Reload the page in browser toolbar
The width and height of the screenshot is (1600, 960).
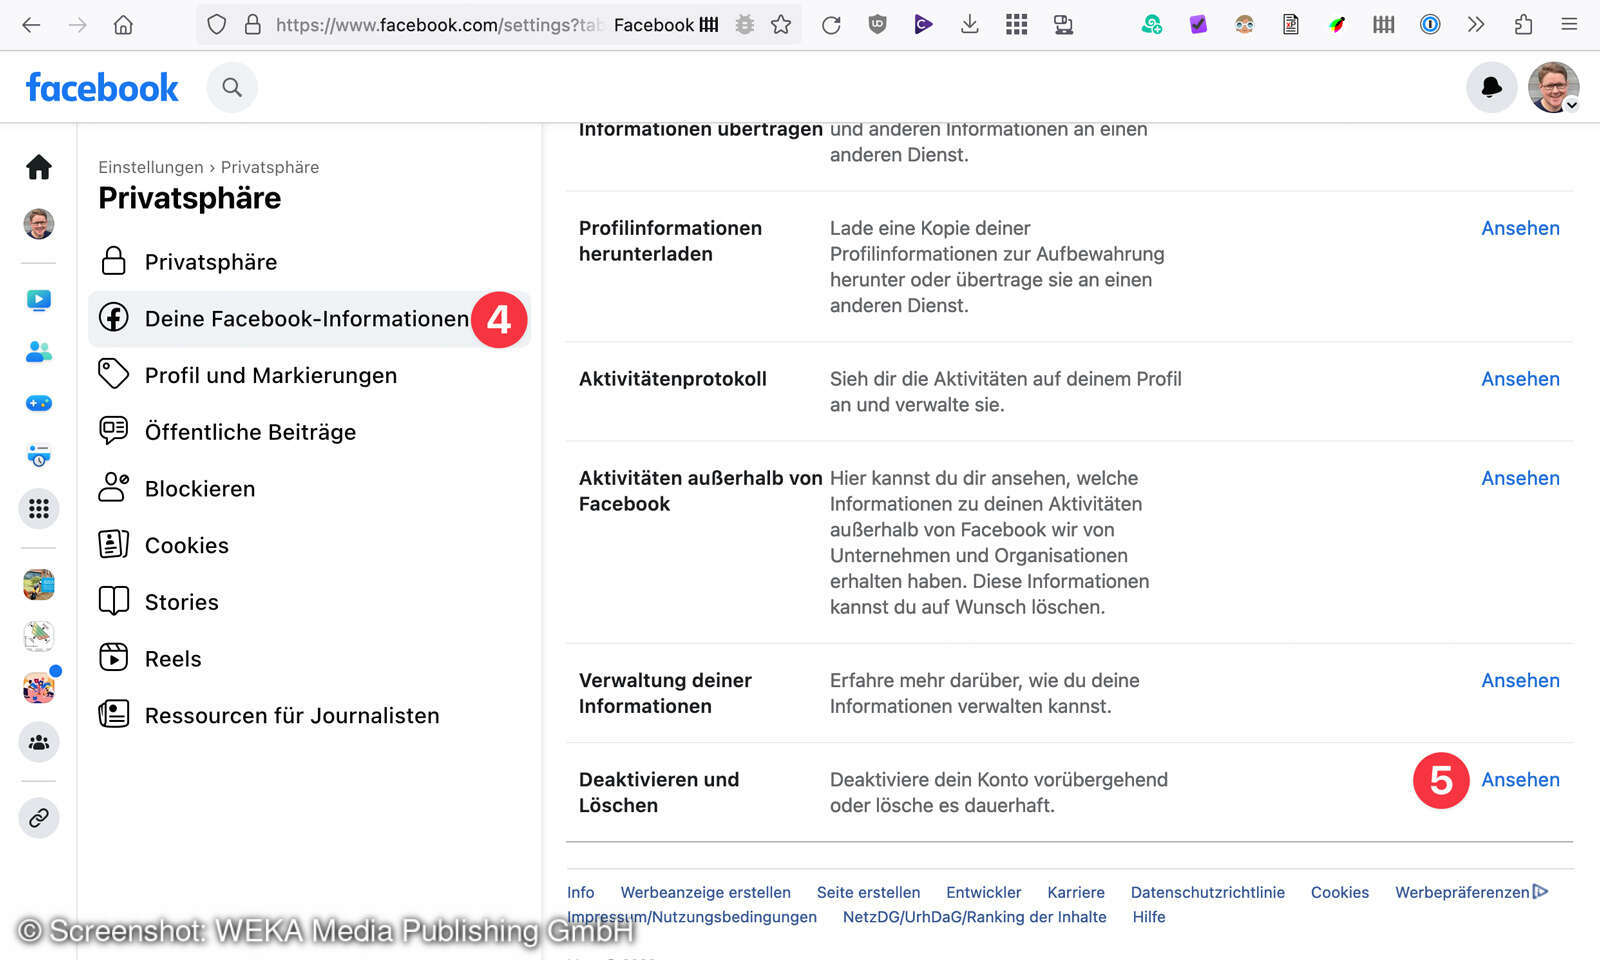(x=831, y=25)
